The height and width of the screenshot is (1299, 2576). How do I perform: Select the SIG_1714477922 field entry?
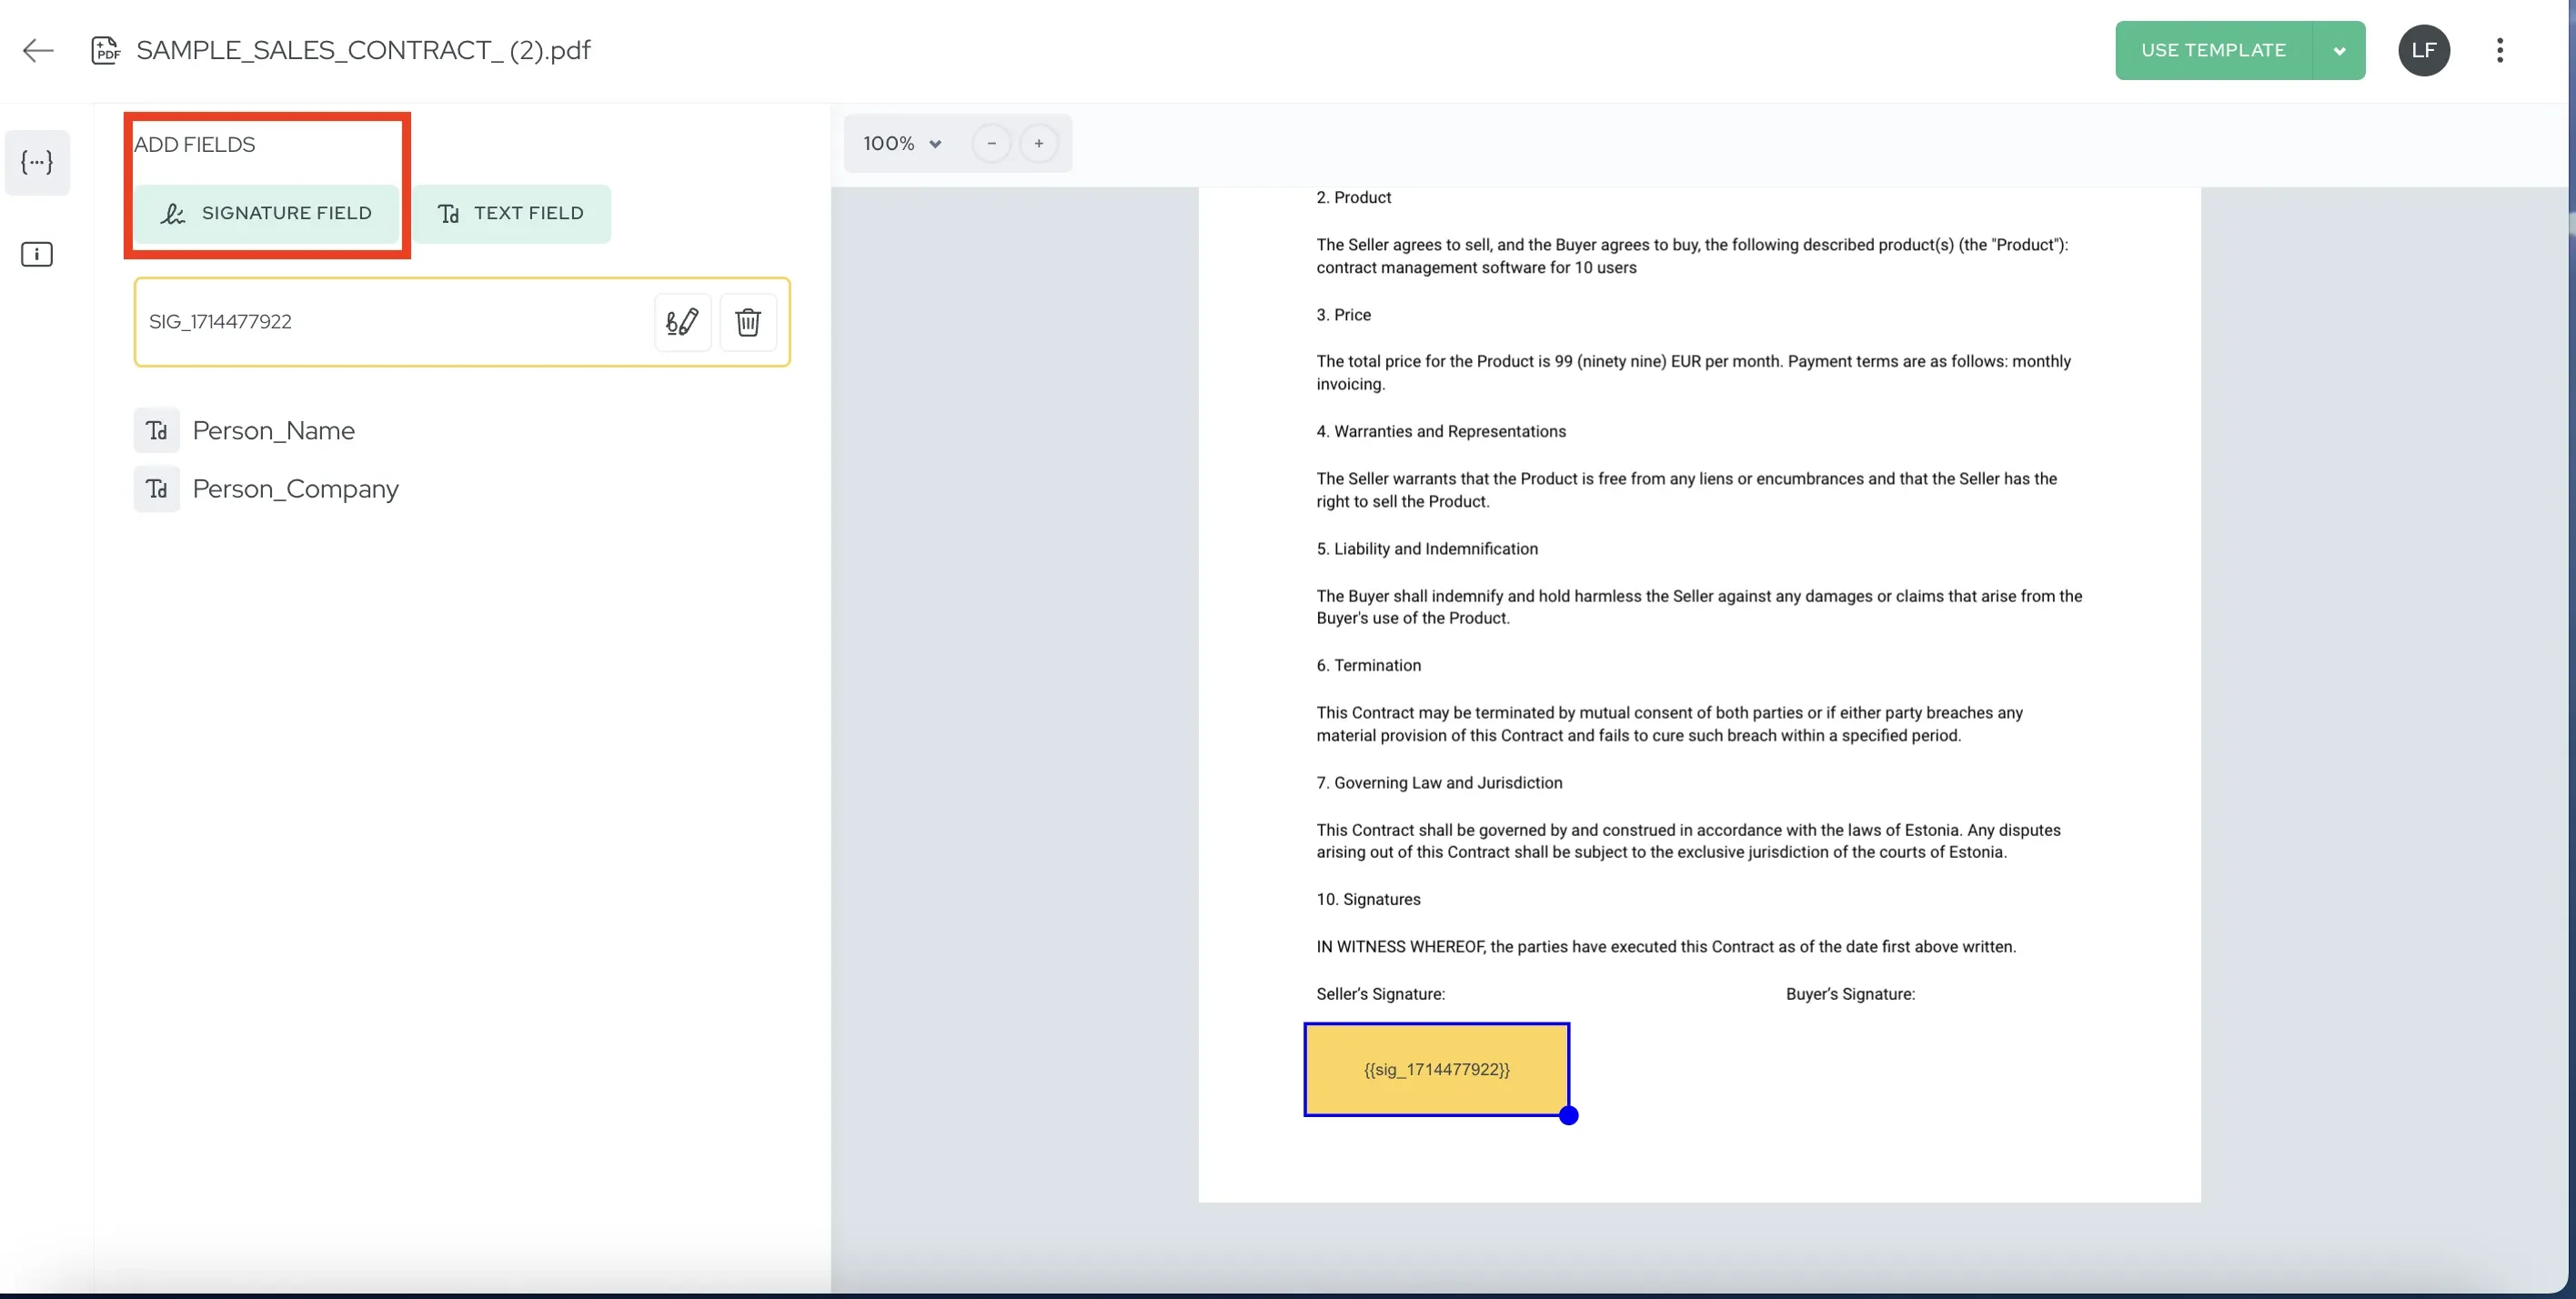(x=390, y=322)
